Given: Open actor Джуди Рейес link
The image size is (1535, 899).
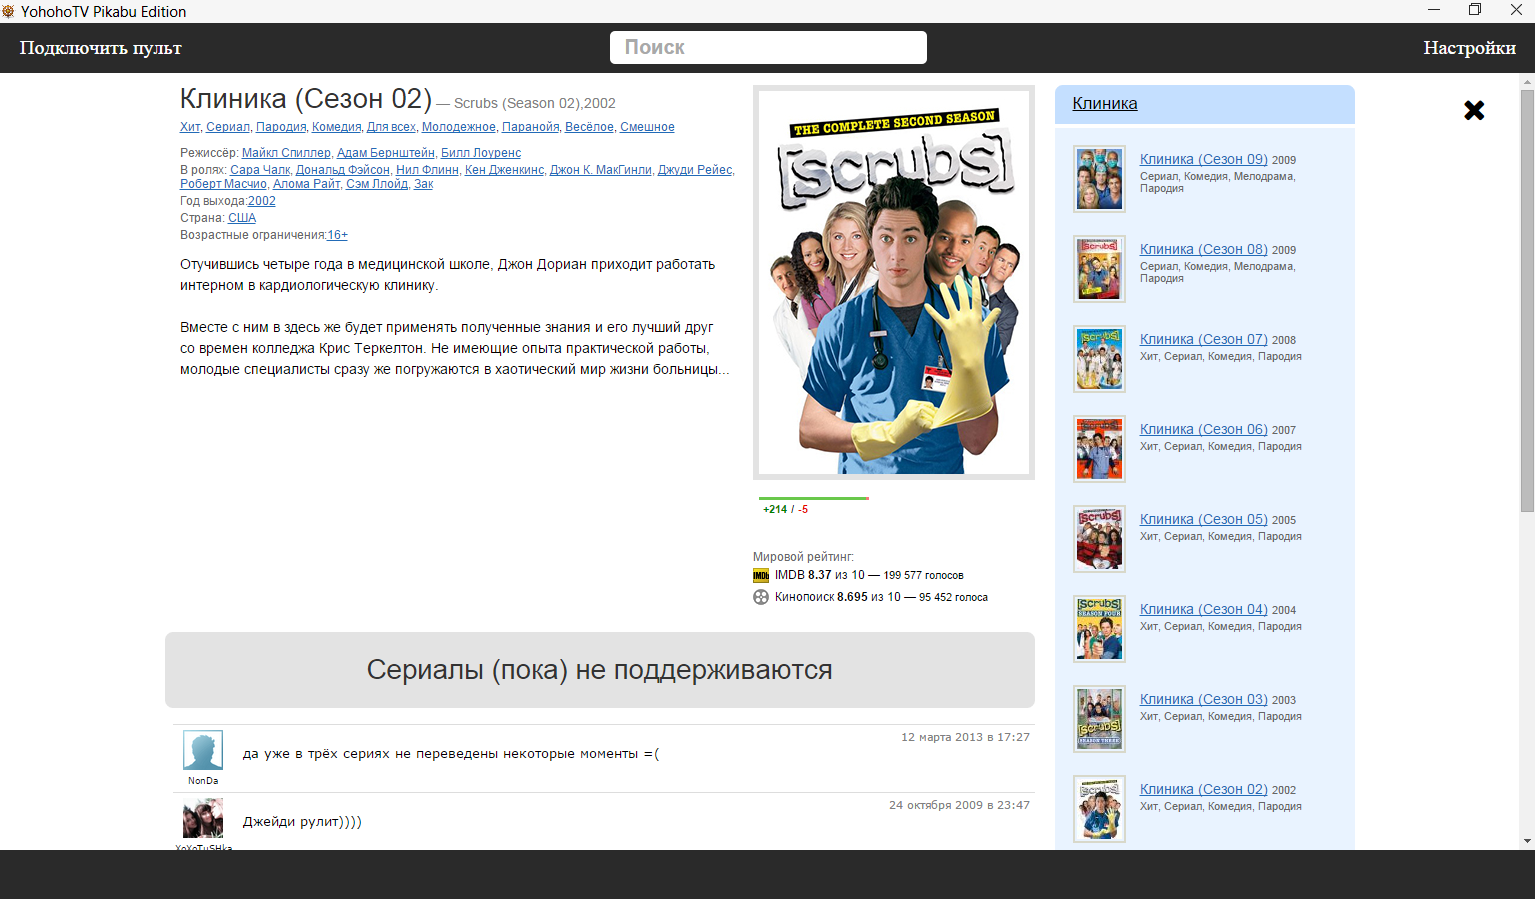Looking at the screenshot, I should coord(695,170).
